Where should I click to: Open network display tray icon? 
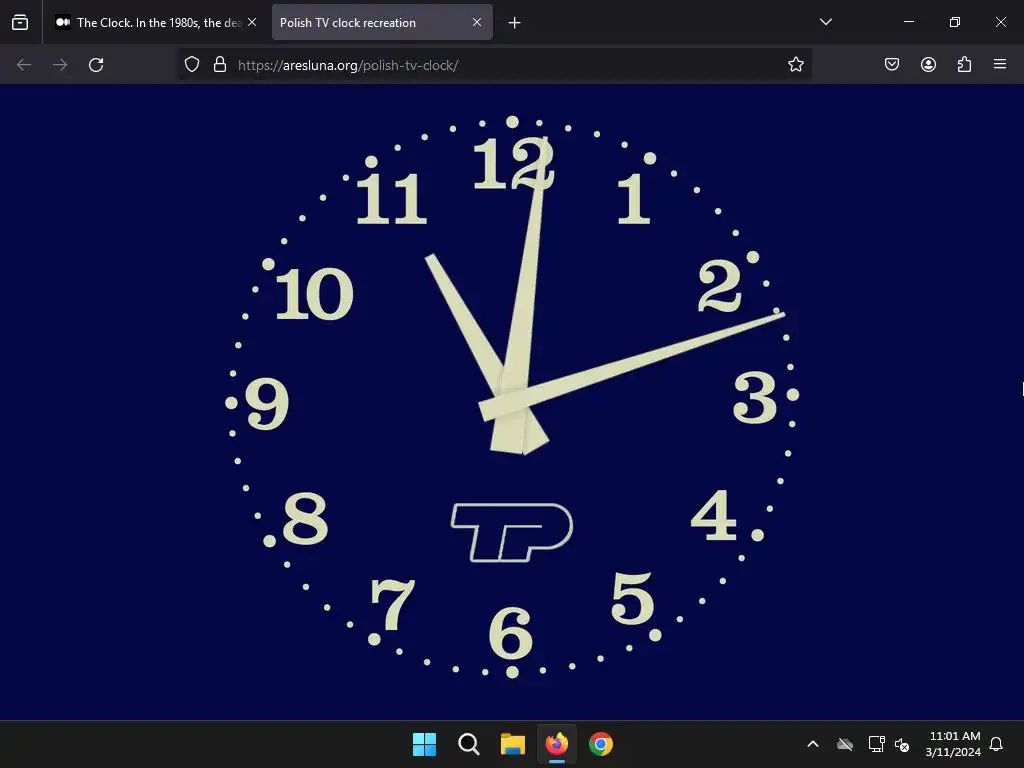(876, 744)
